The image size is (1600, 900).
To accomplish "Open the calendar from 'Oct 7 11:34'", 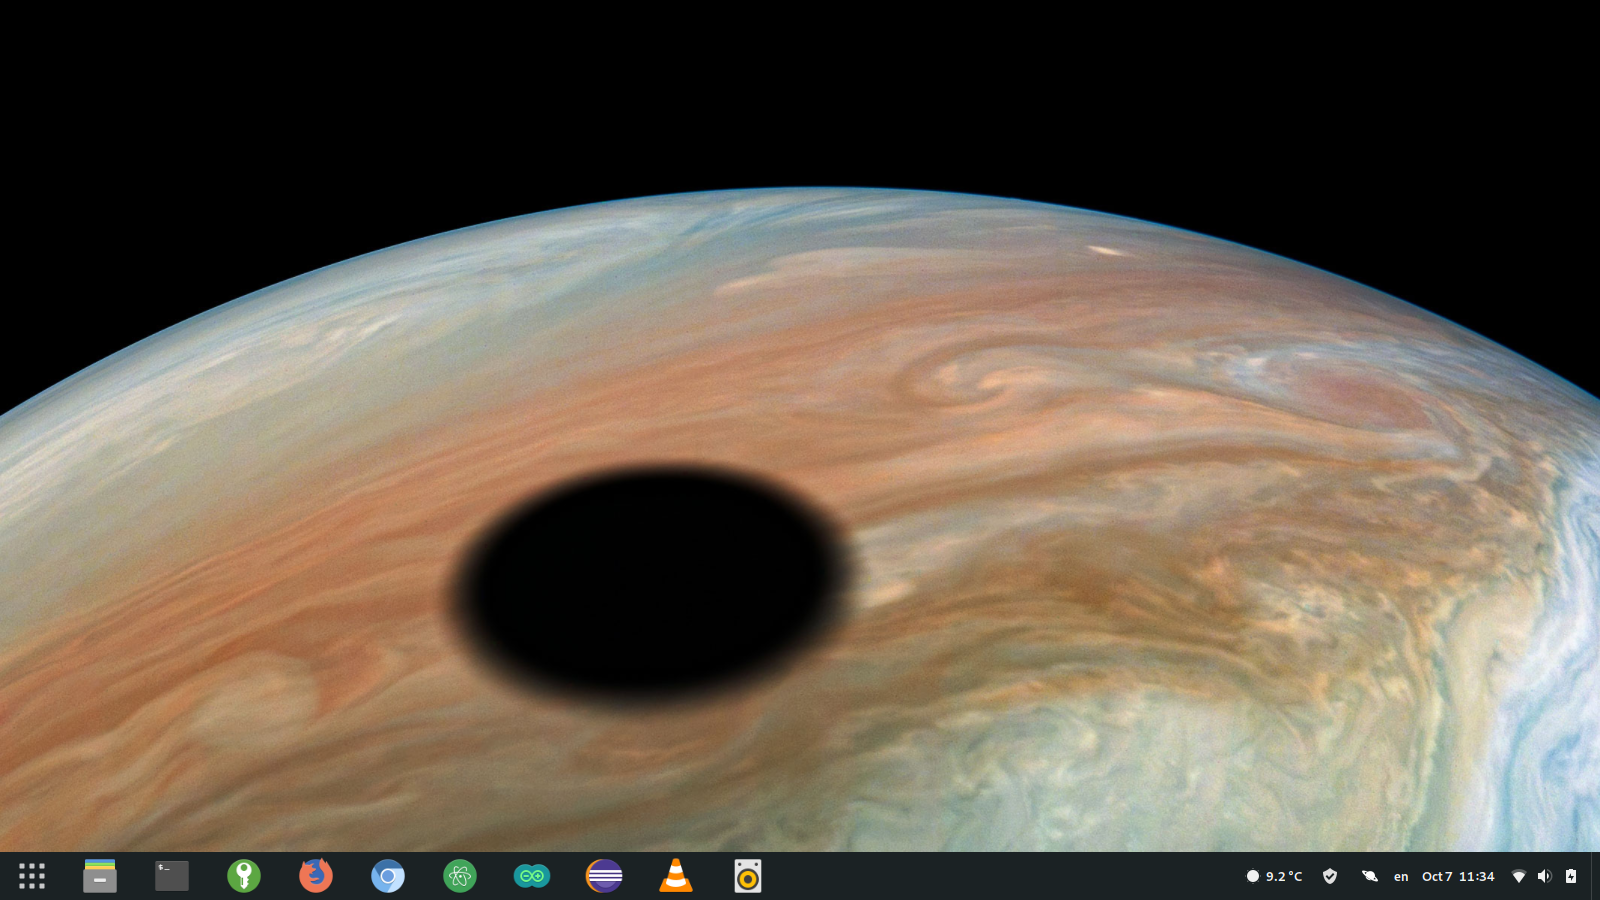I will [1458, 876].
